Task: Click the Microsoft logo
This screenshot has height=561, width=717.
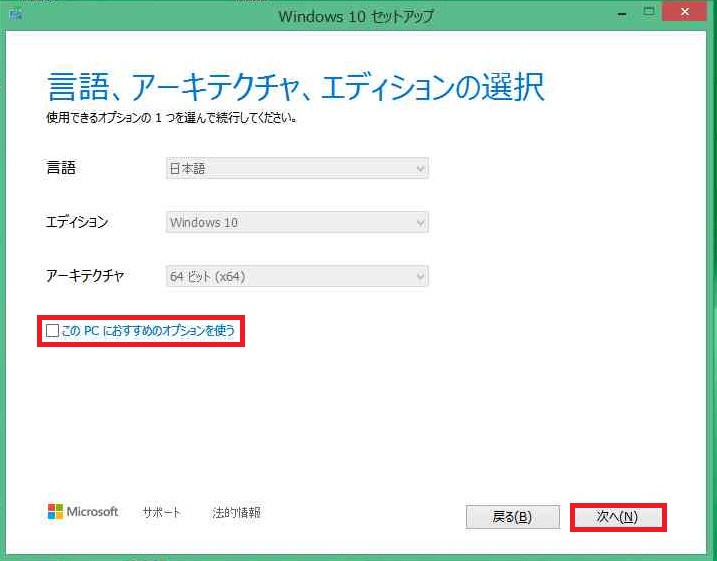Action: click(83, 512)
